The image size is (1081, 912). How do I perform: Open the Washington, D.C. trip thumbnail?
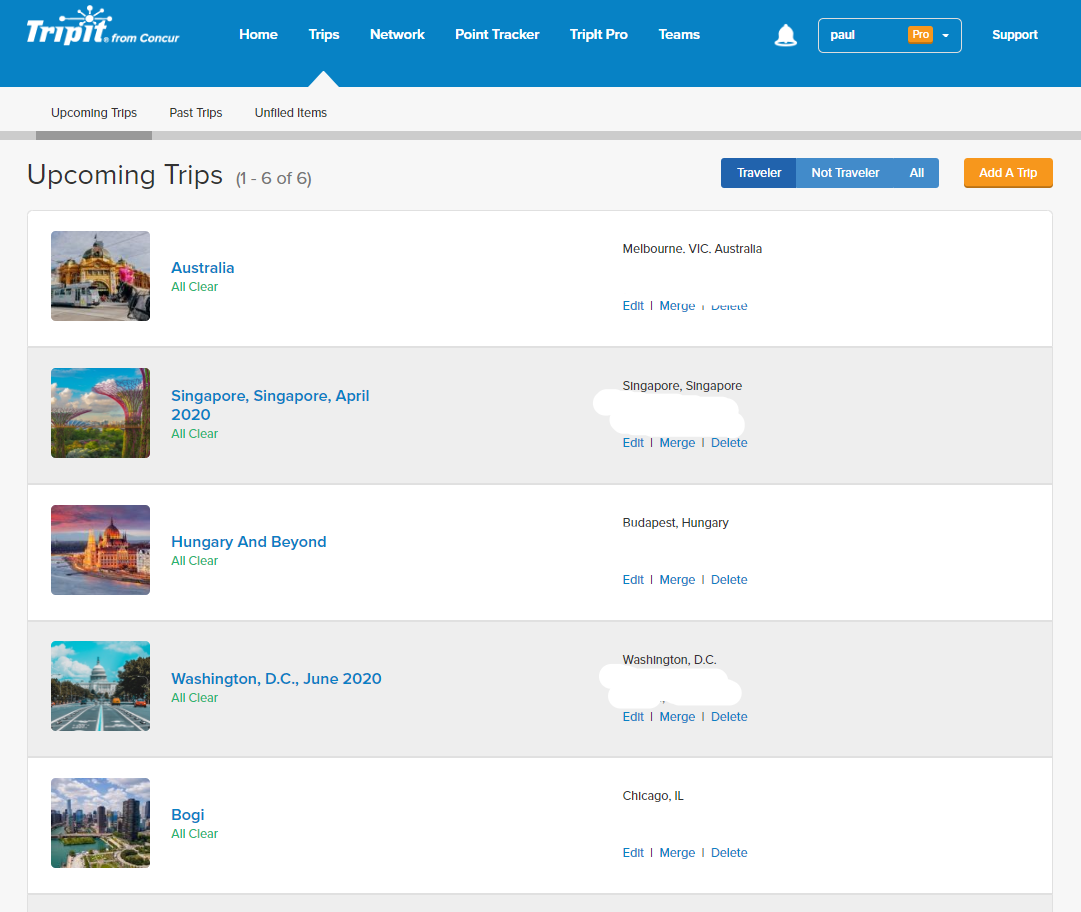coord(101,686)
